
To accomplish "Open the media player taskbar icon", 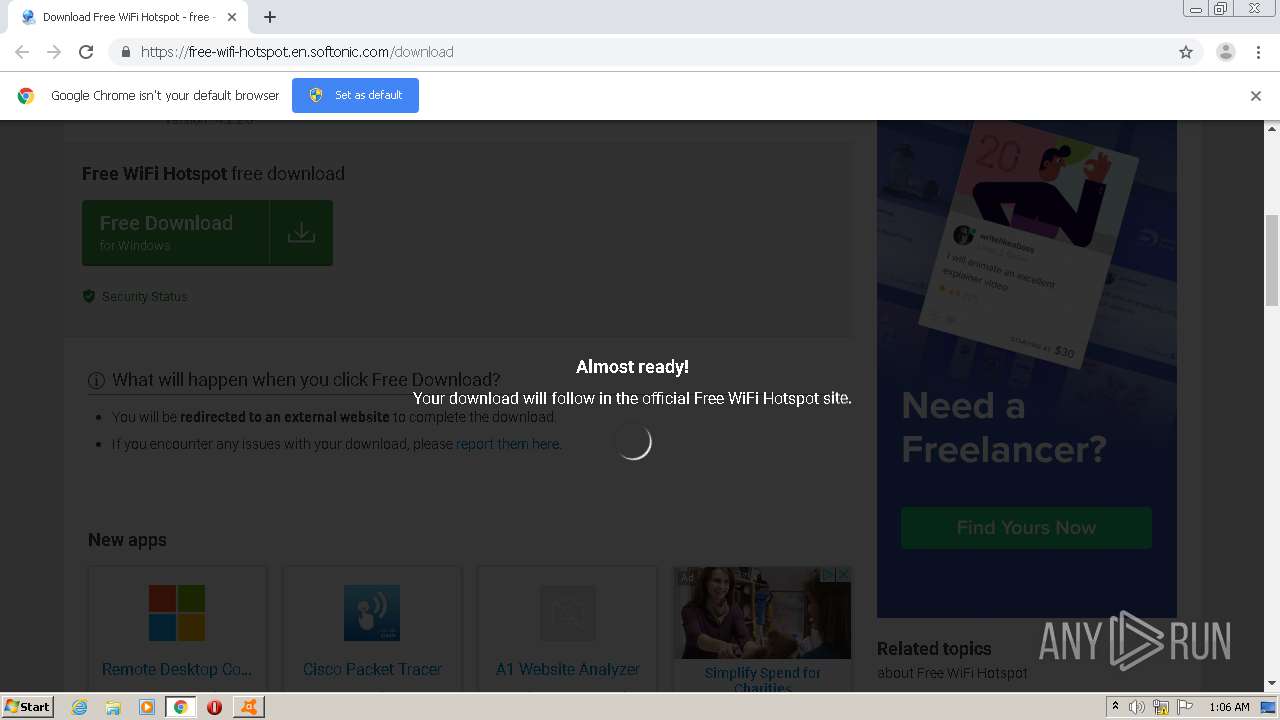I will point(147,707).
